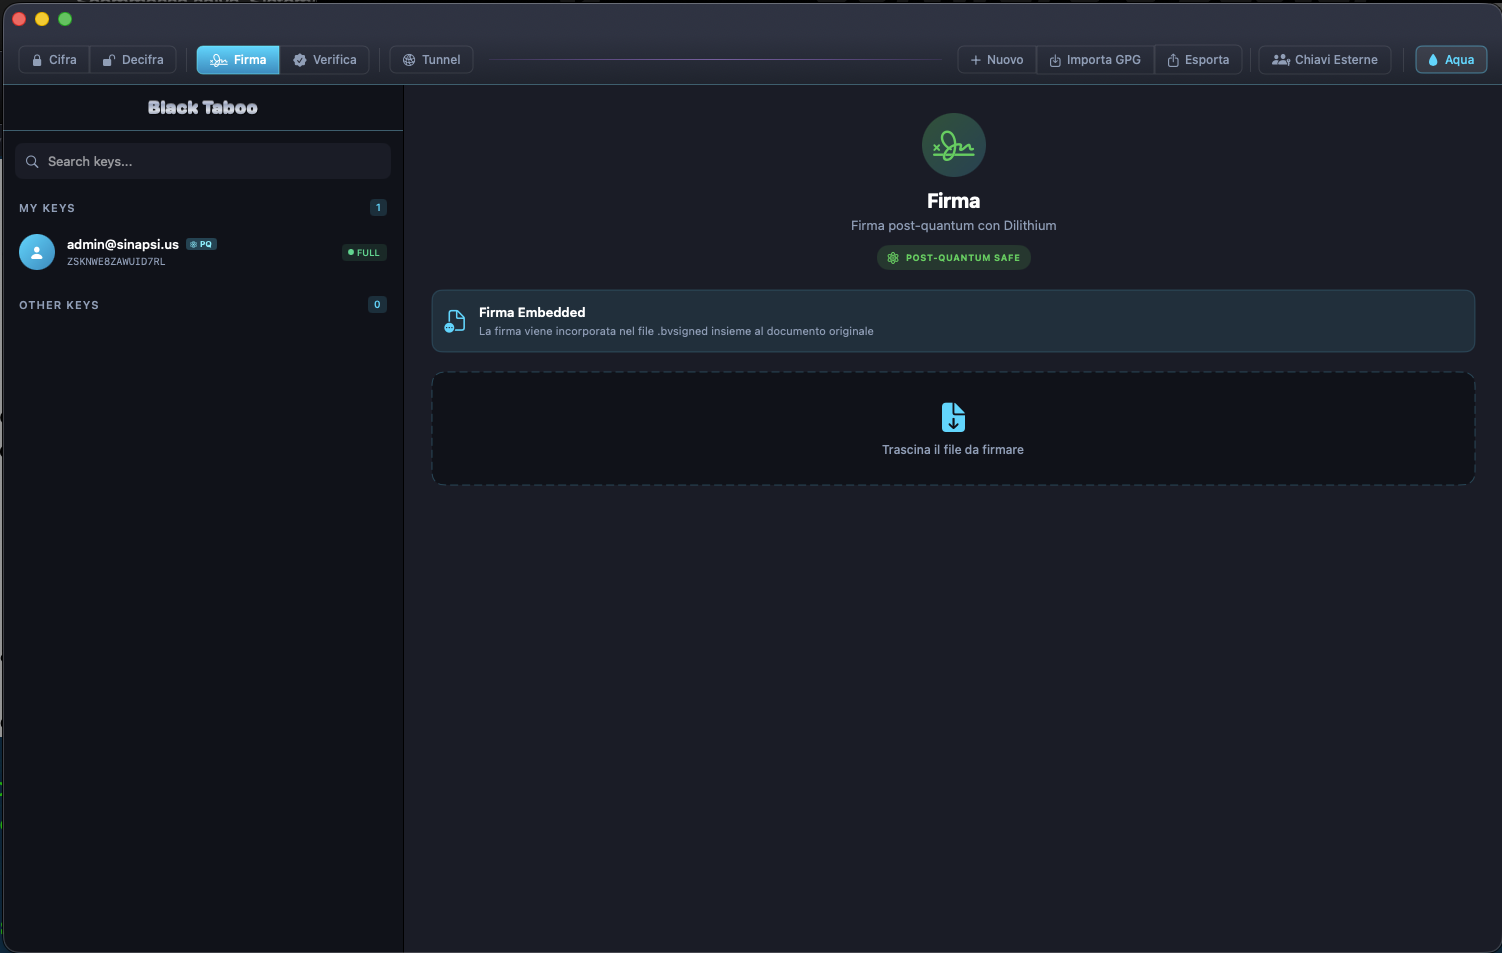Click the Verifica checkmark badge icon
The width and height of the screenshot is (1502, 953).
(x=299, y=60)
